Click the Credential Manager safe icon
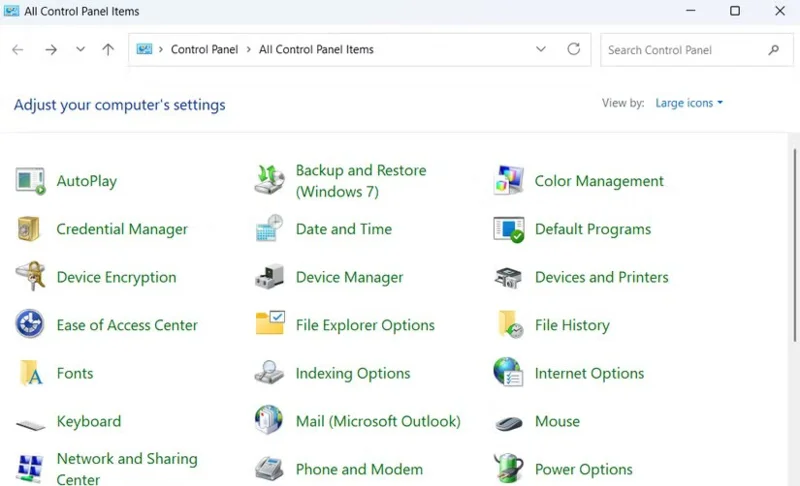 (x=29, y=229)
